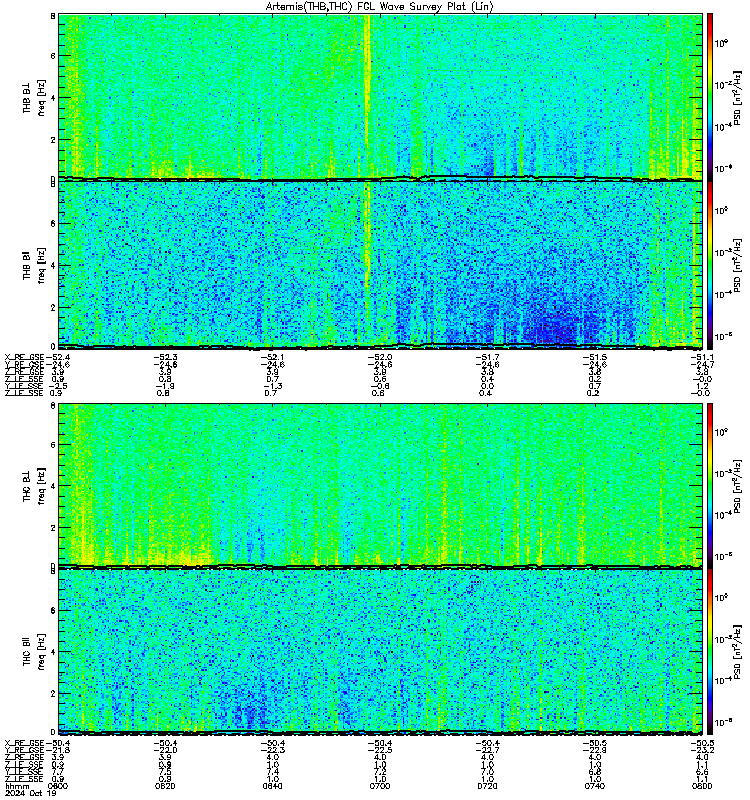The image size is (750, 800).
Task: Click the '-52.4' X_RE_GSE value under THB
Action: [58, 357]
